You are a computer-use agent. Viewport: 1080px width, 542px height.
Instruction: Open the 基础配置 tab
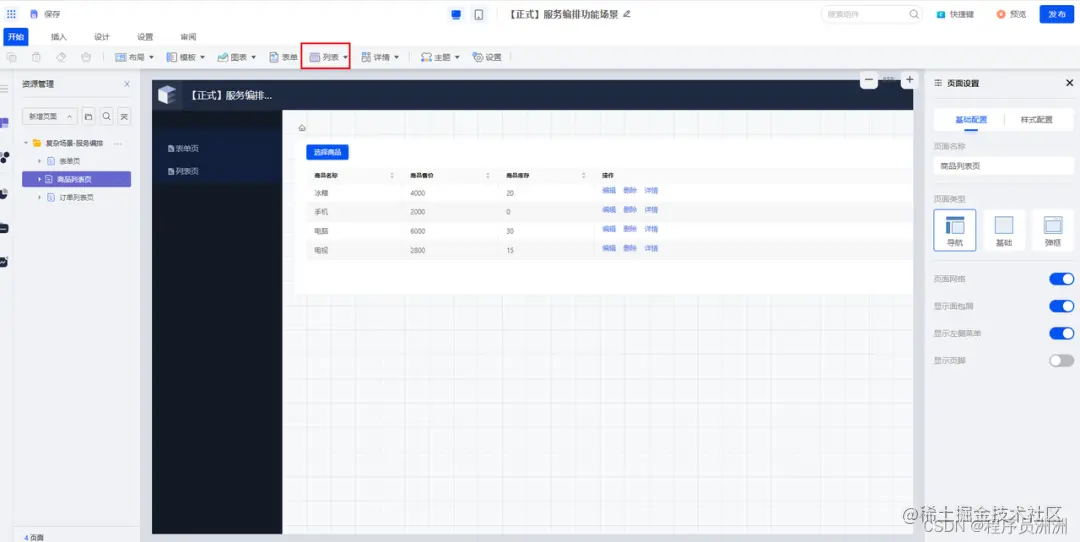[x=970, y=120]
